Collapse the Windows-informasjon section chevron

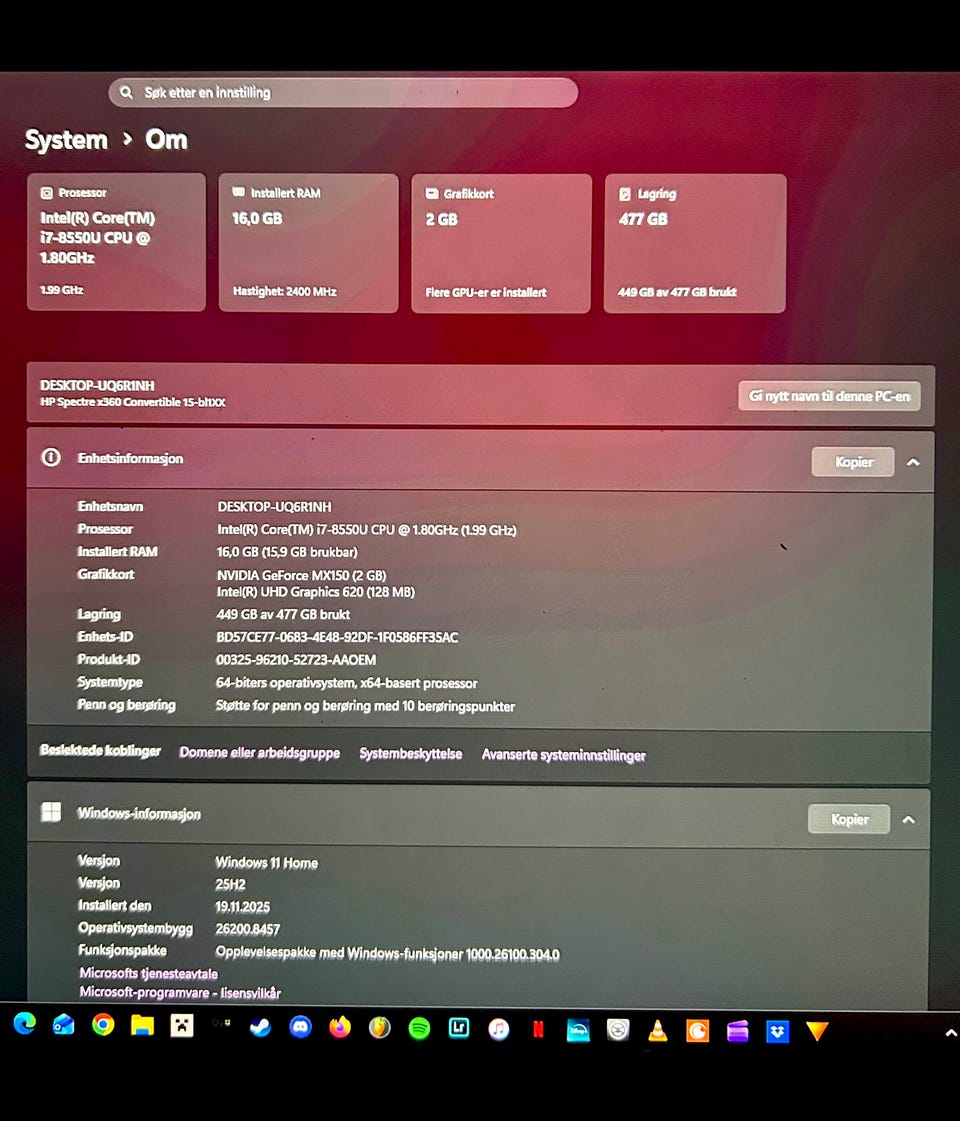pyautogui.click(x=909, y=819)
